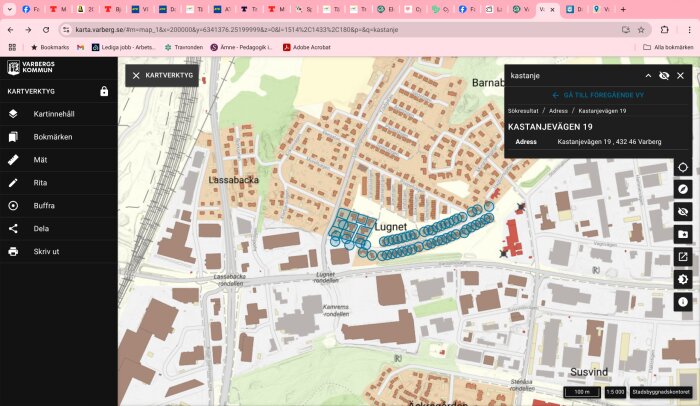Click the Dela share tool

[58, 228]
